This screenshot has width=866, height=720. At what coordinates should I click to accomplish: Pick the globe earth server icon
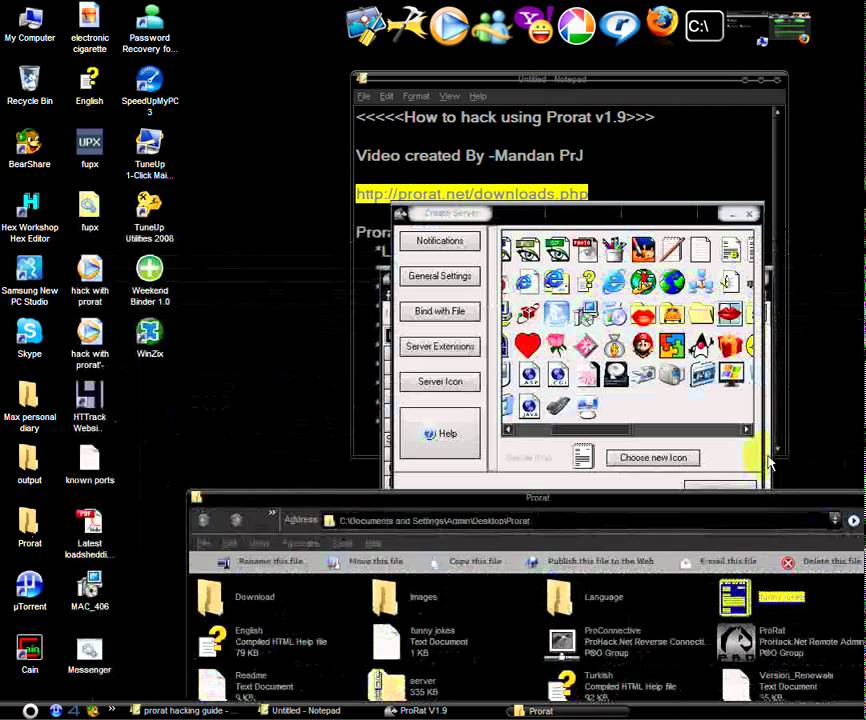[x=672, y=282]
